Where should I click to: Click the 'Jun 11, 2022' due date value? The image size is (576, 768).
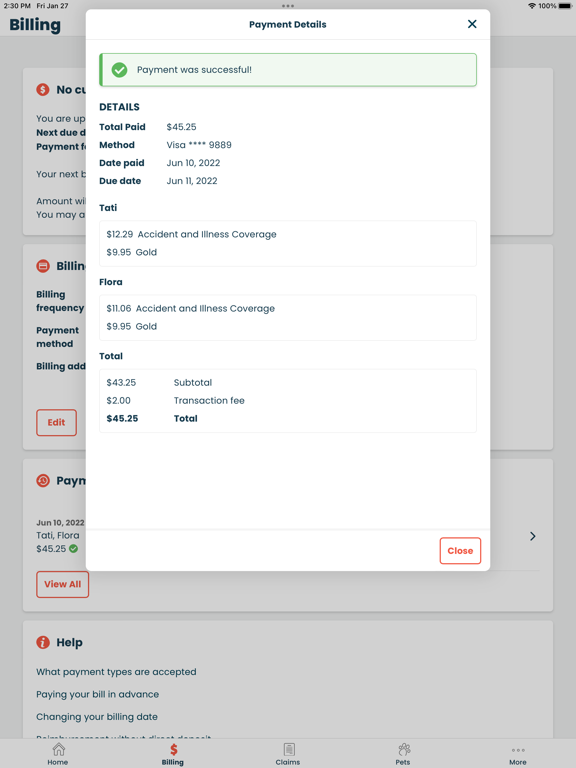pos(192,181)
